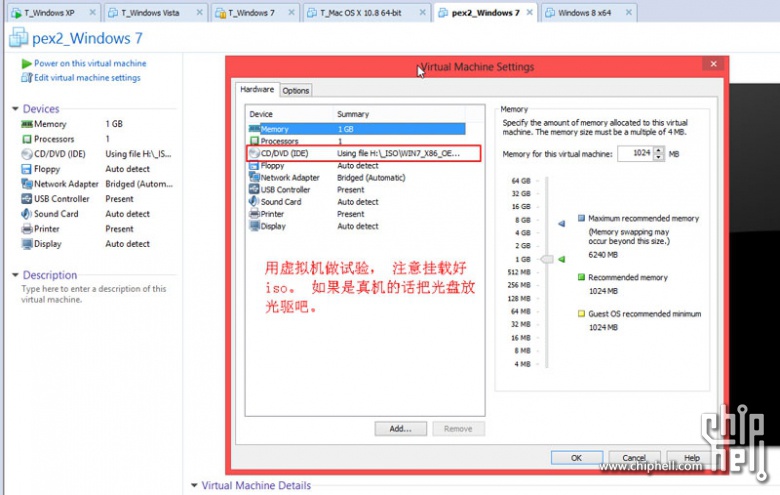
Task: Click the blue Maximum recommended memory marker arrow
Action: point(562,223)
